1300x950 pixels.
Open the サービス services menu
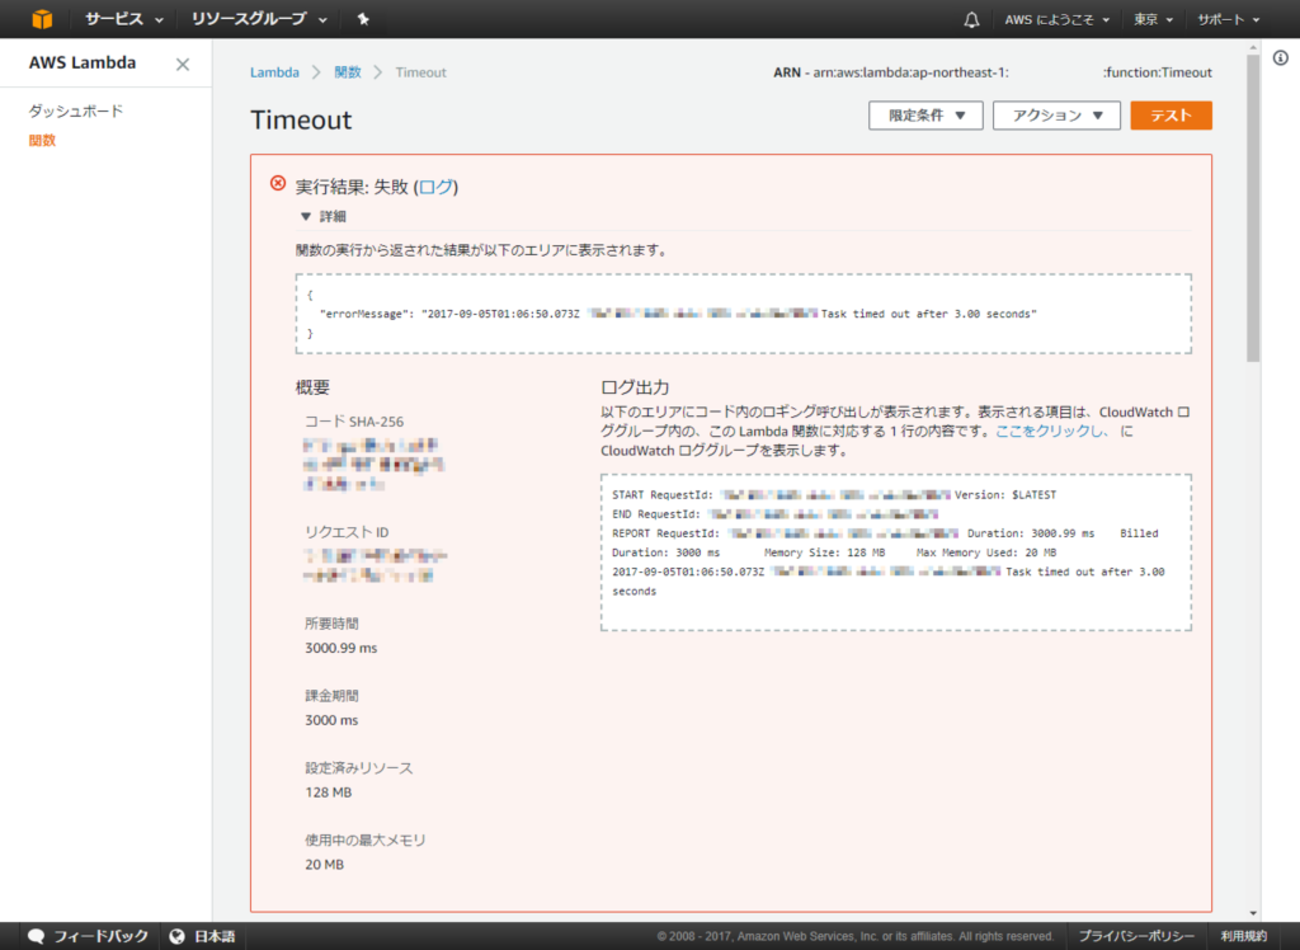coord(123,19)
